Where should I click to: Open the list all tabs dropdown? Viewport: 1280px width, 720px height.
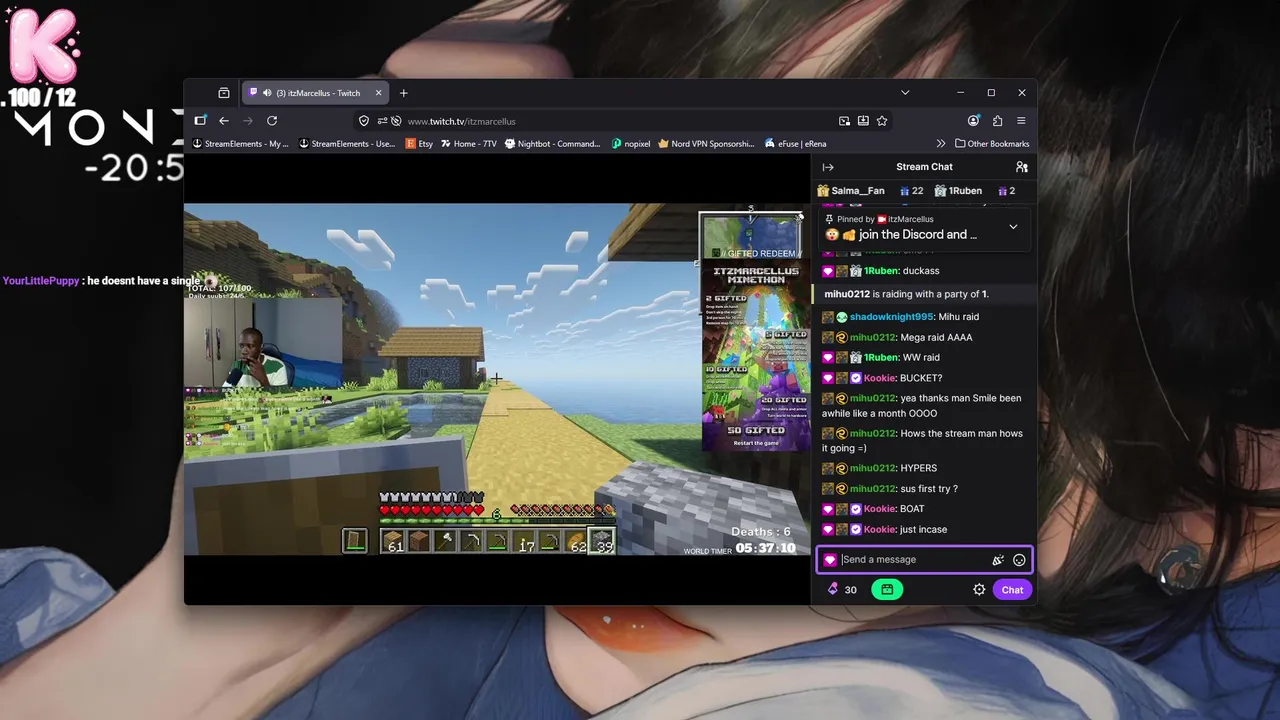tap(905, 93)
